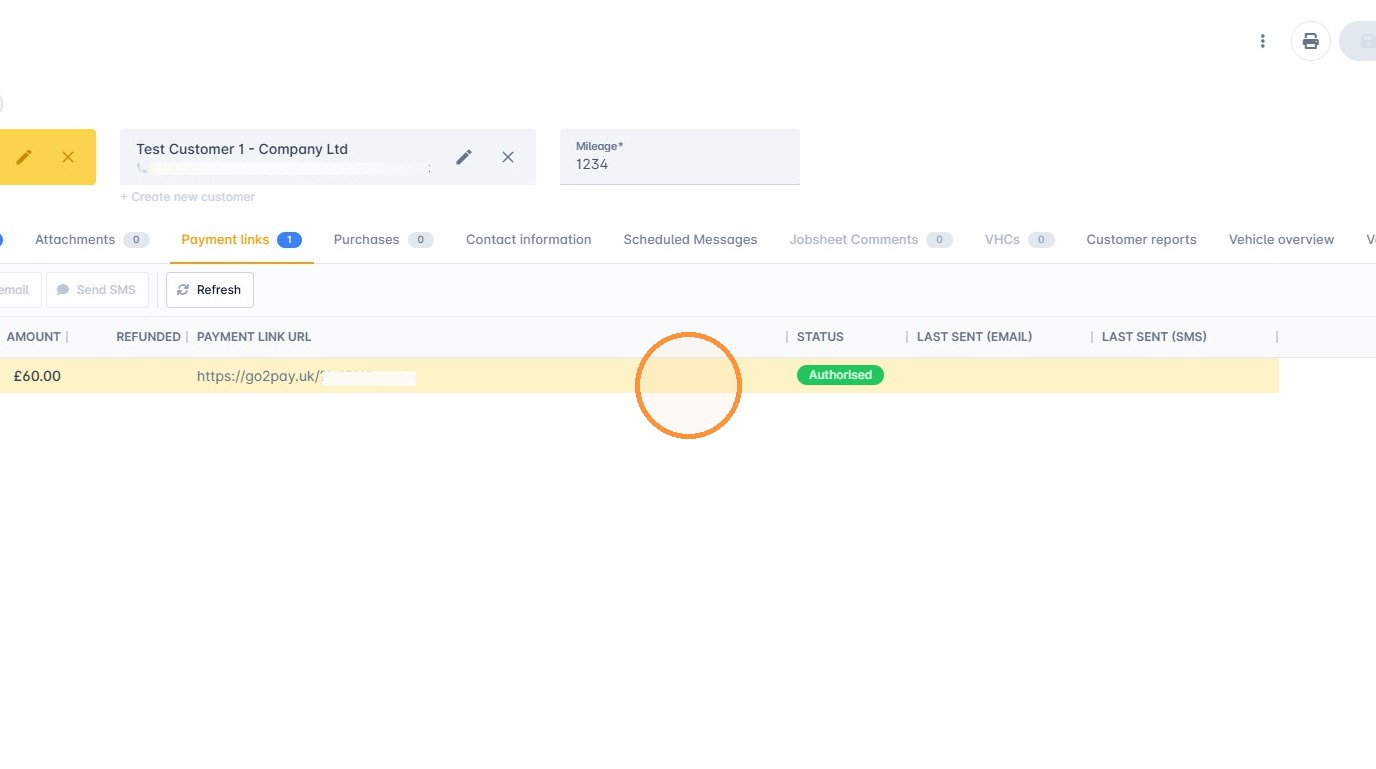Select the Payment links tab
1376x769 pixels.
point(241,239)
